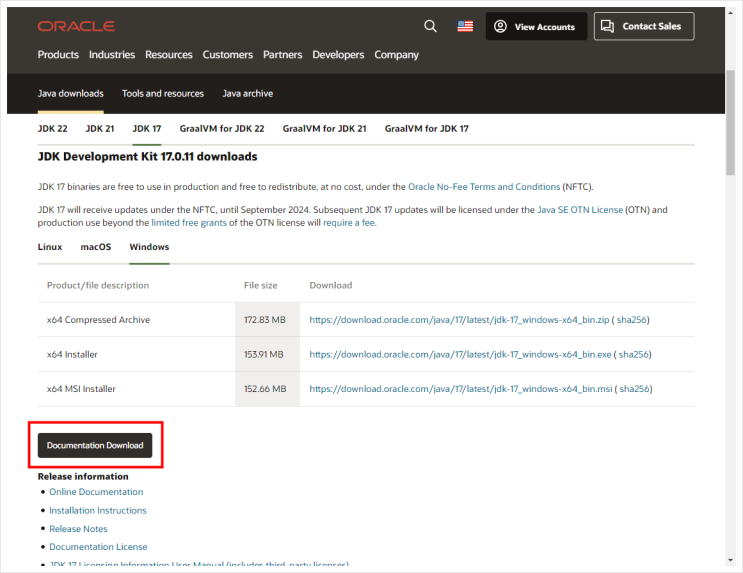Switch to GraalVM for JDK 17 tab

click(x=426, y=128)
